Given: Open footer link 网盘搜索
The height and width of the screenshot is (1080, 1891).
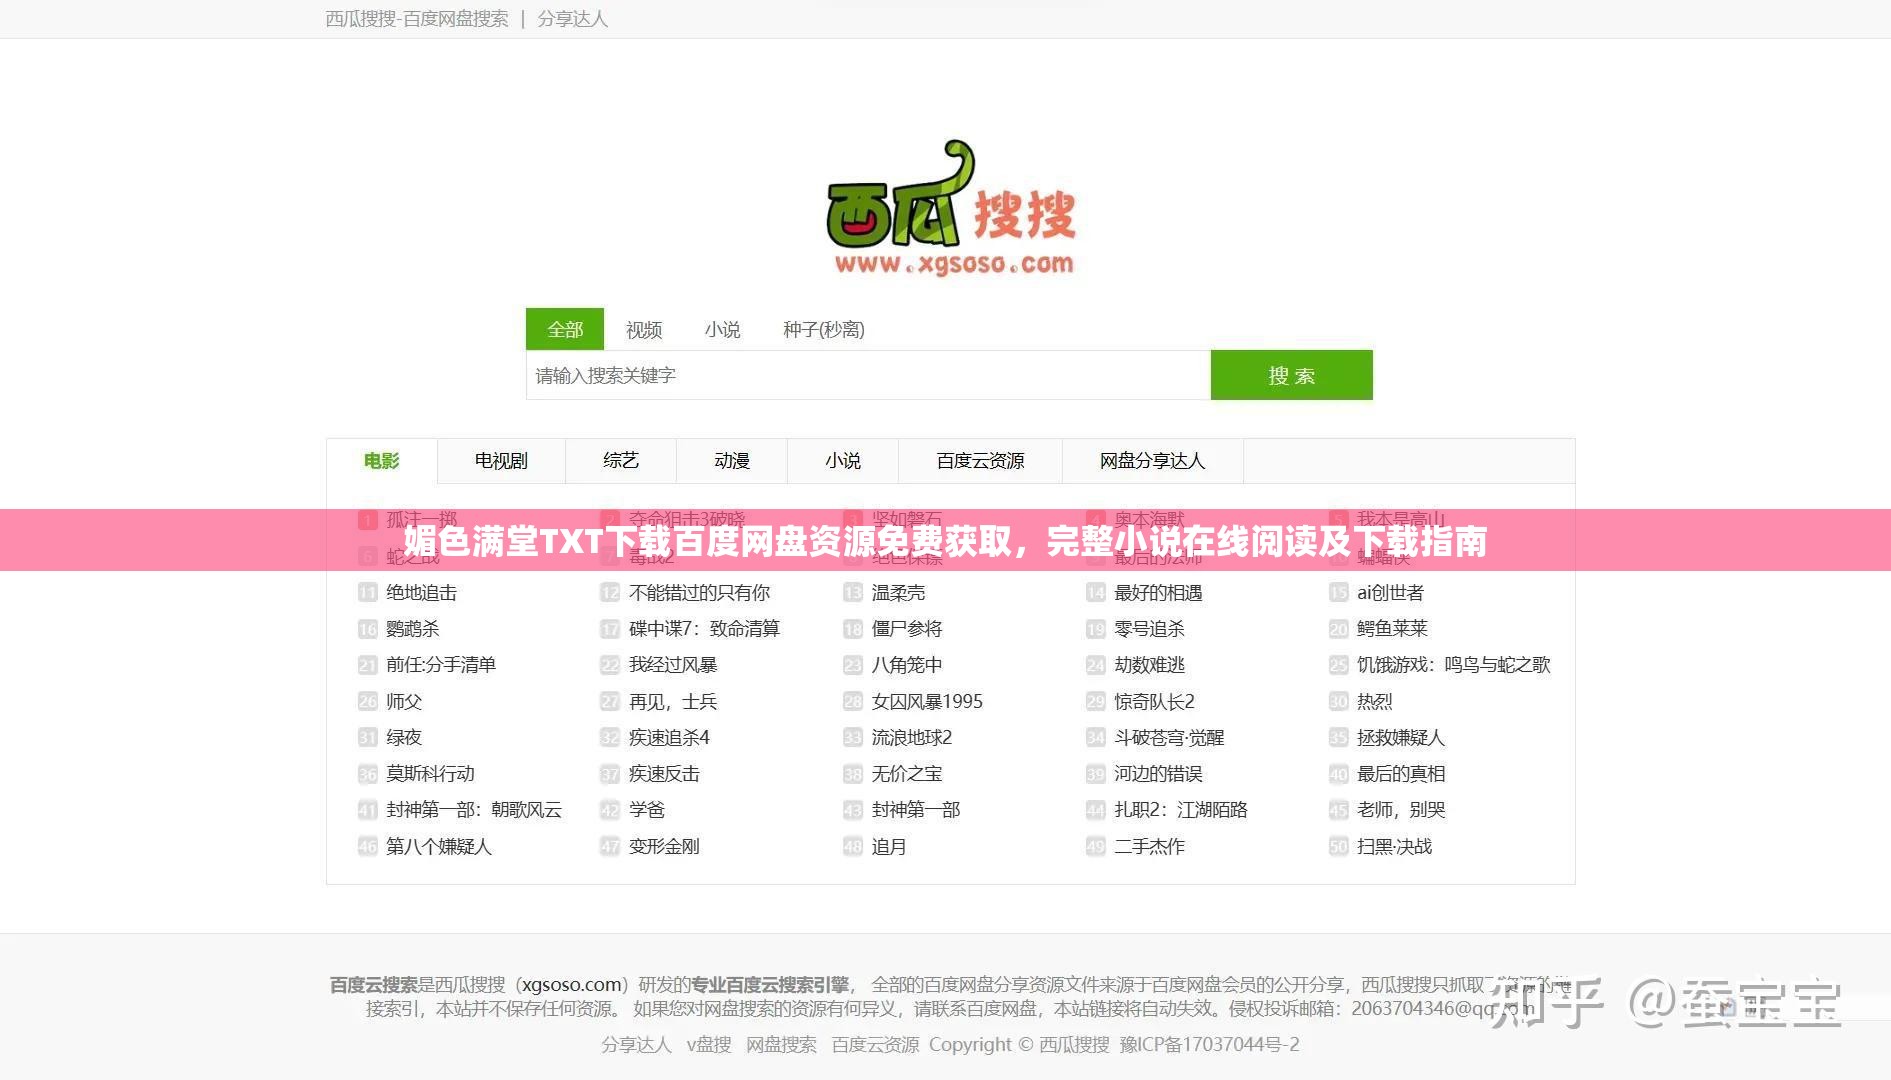Looking at the screenshot, I should (x=781, y=1045).
